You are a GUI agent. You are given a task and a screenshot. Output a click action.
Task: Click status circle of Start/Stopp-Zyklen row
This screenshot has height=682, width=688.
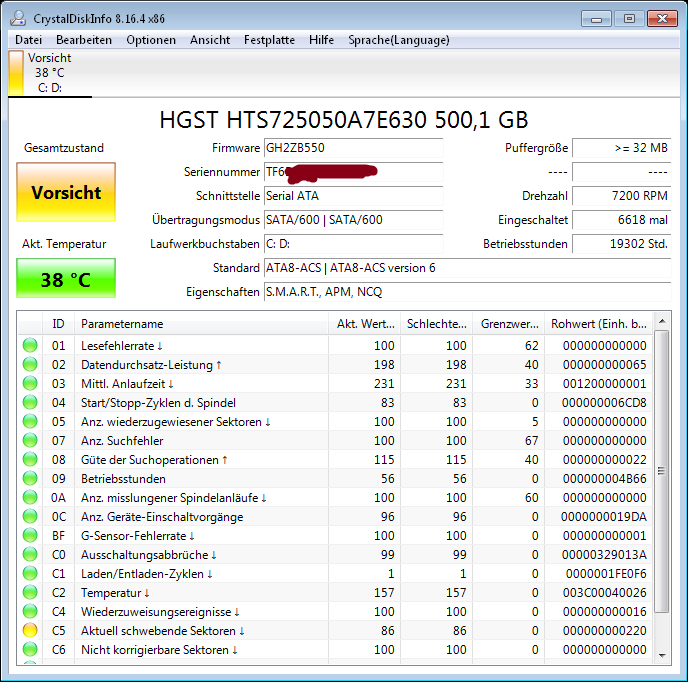tap(30, 402)
